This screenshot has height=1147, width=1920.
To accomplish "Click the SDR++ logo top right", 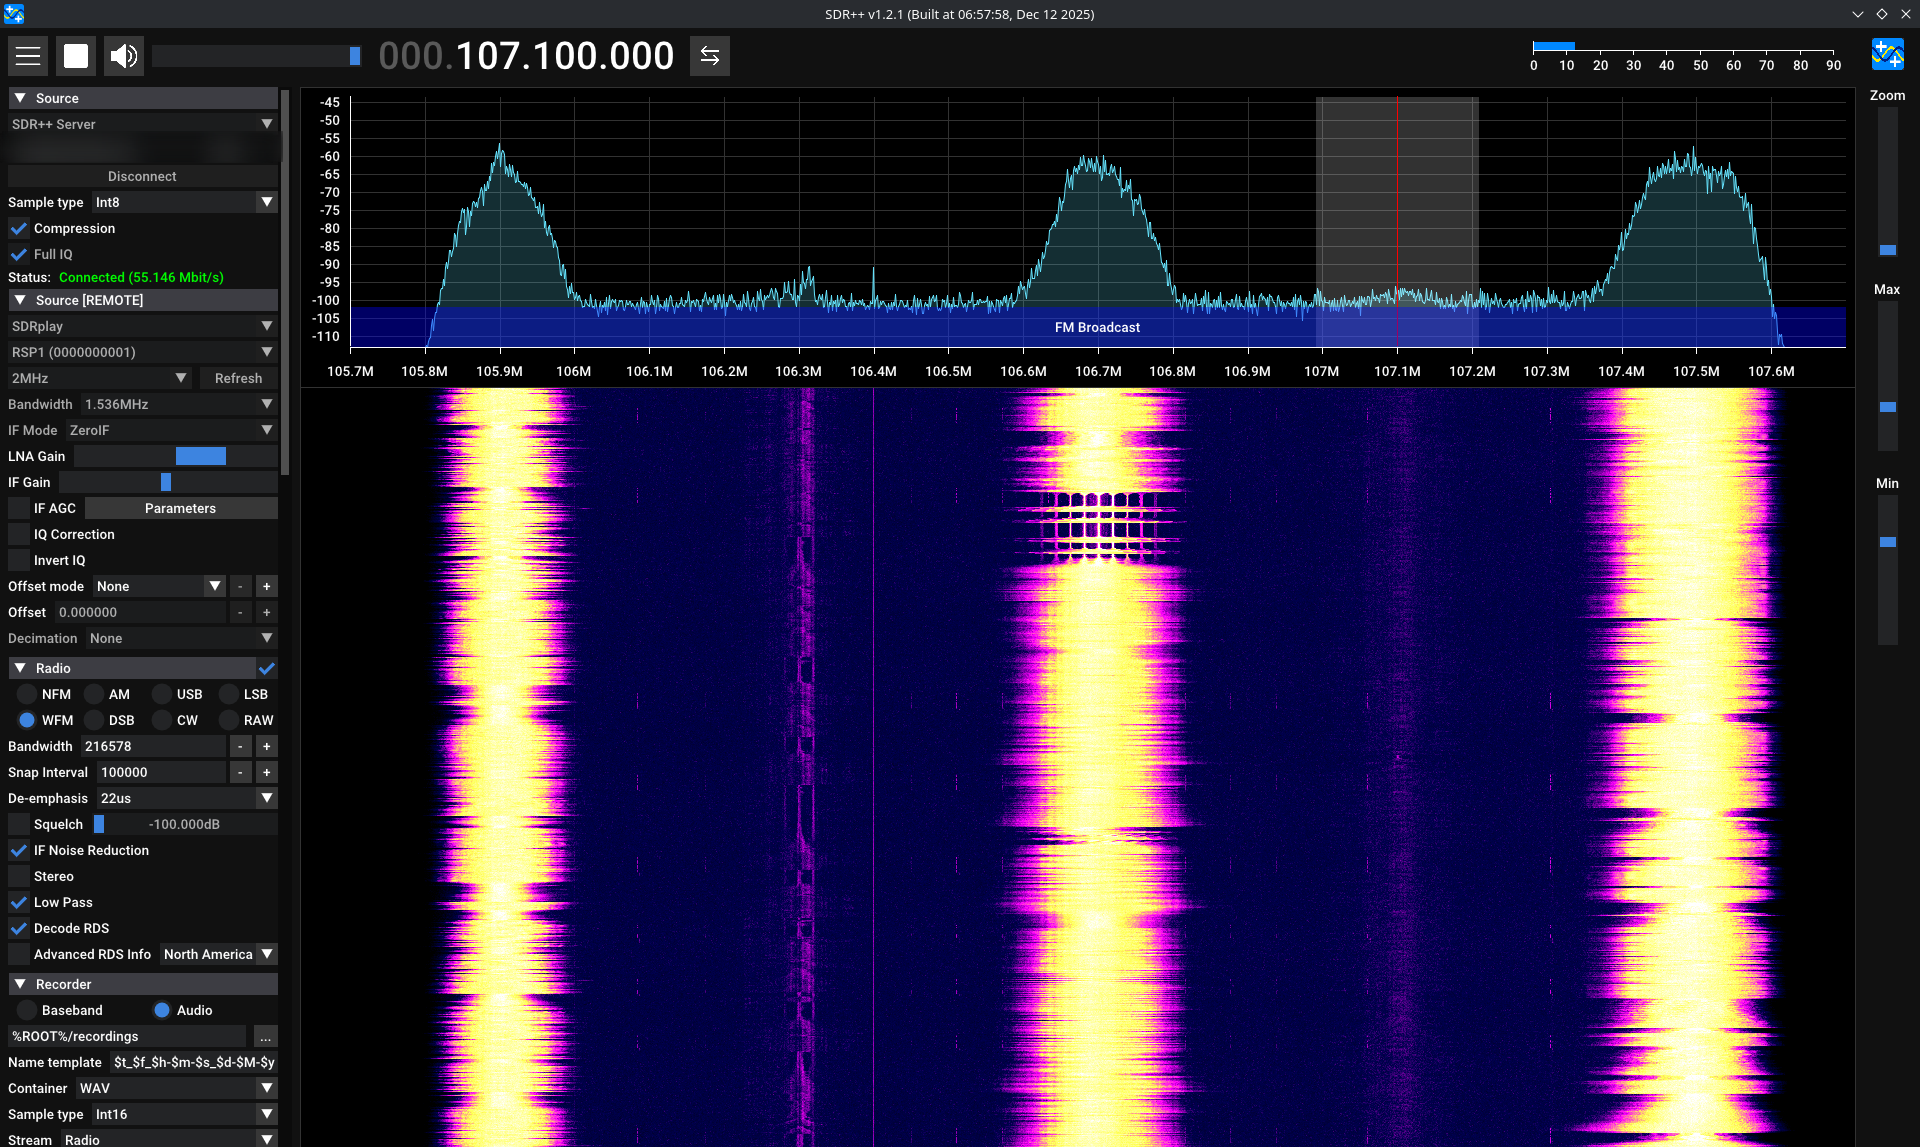I will 1887,54.
